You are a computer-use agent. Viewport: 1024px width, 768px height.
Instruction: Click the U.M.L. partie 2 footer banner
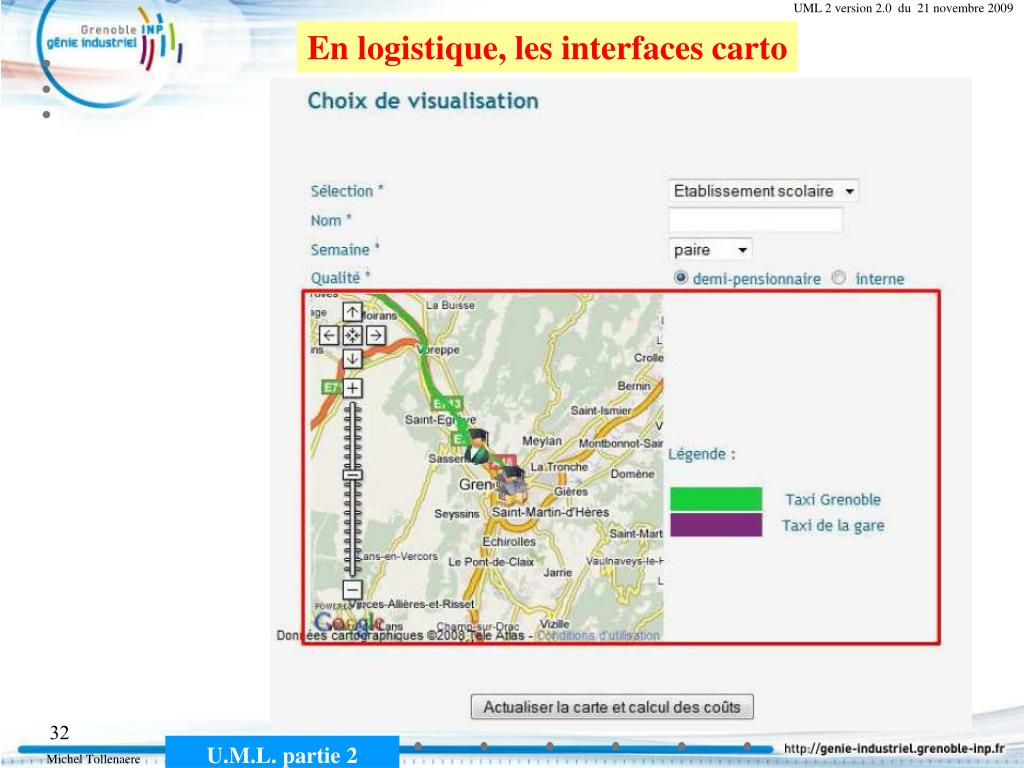(x=282, y=753)
